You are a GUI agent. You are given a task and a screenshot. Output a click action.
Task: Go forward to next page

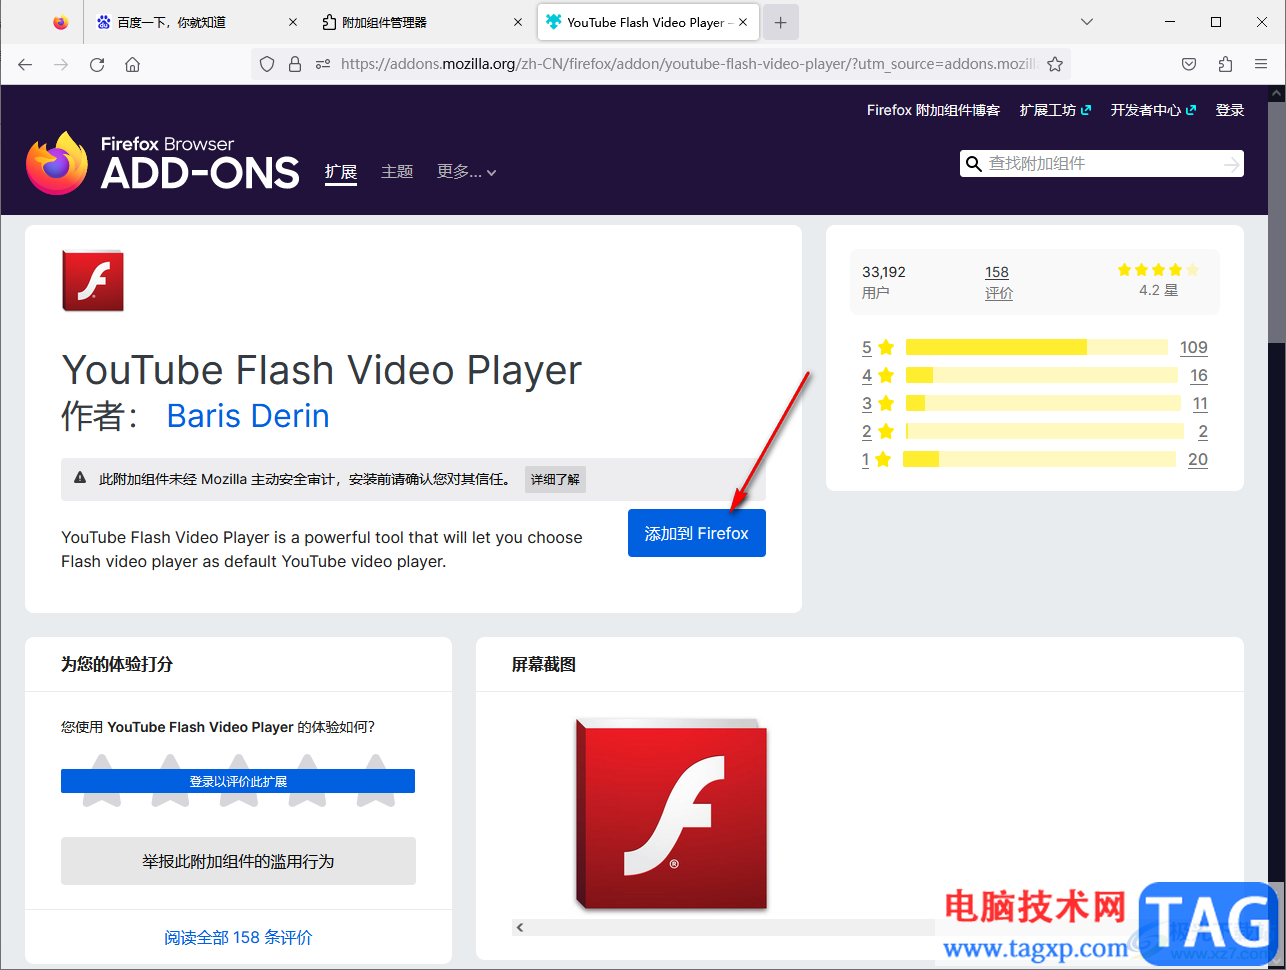pyautogui.click(x=61, y=64)
